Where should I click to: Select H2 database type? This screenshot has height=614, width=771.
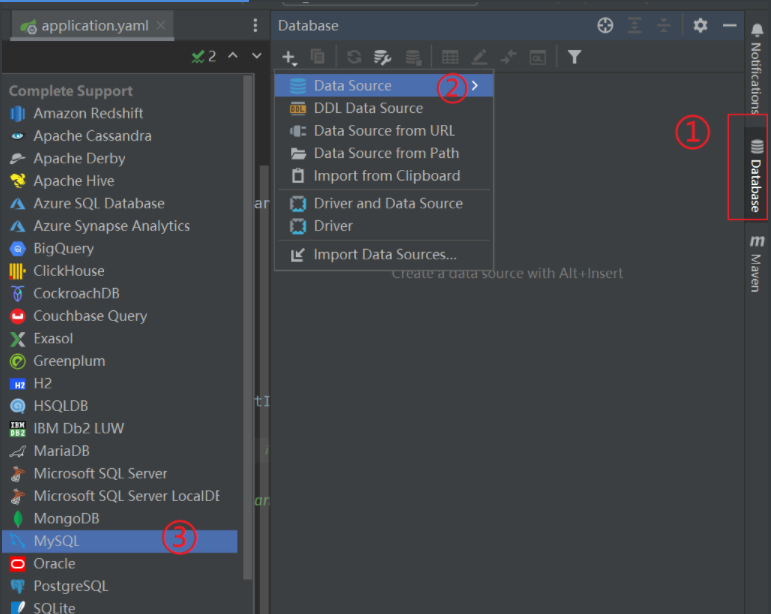click(120, 383)
